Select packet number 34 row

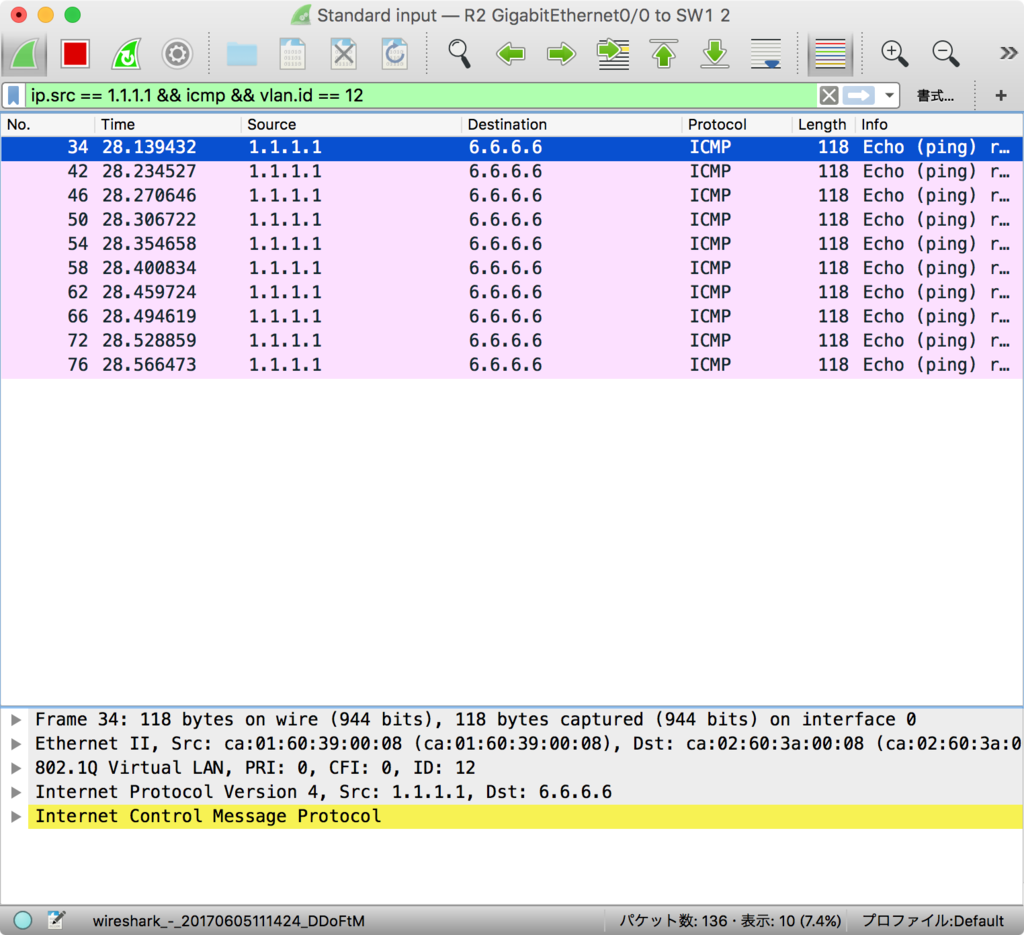click(512, 148)
